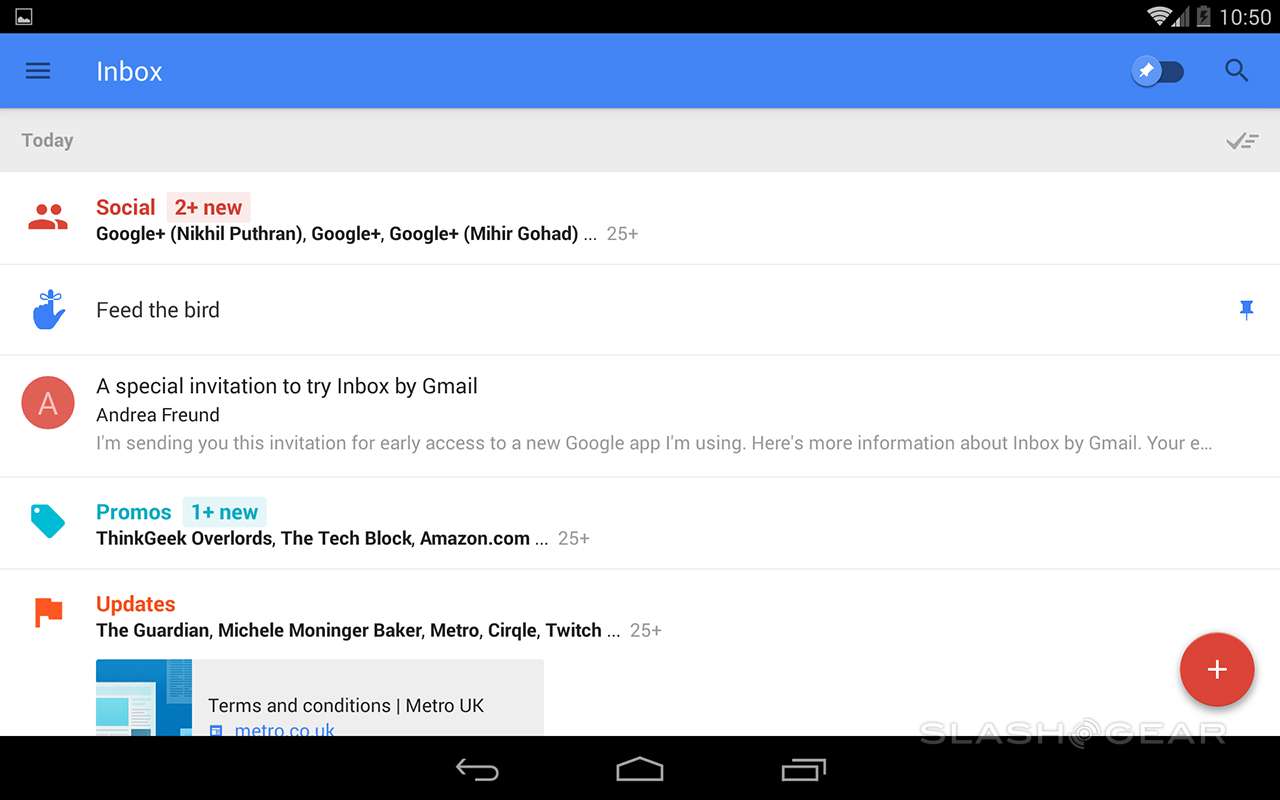Tap the Android recent apps button
The height and width of the screenshot is (800, 1280).
[x=804, y=768]
